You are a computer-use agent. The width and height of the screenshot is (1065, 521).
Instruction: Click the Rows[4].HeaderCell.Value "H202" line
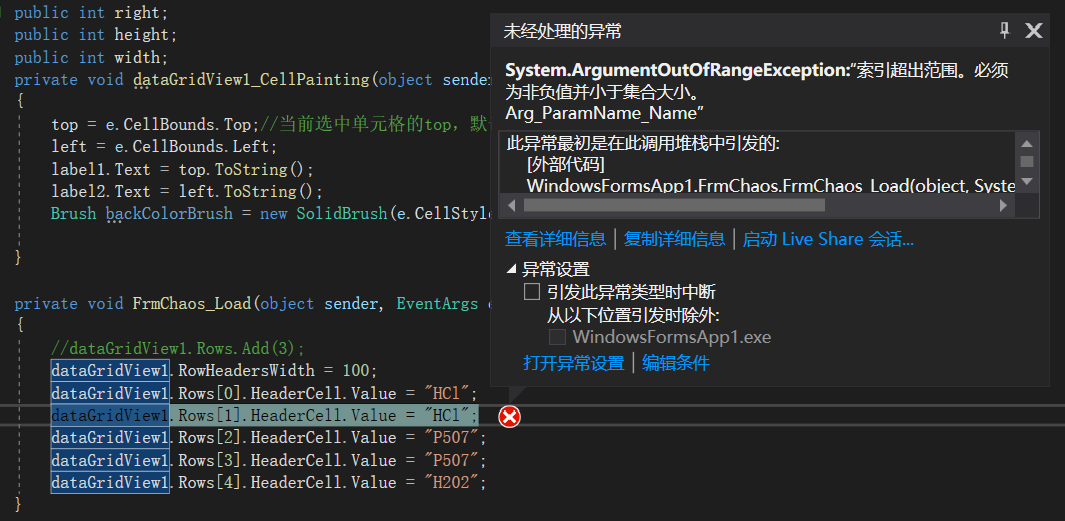[270, 482]
